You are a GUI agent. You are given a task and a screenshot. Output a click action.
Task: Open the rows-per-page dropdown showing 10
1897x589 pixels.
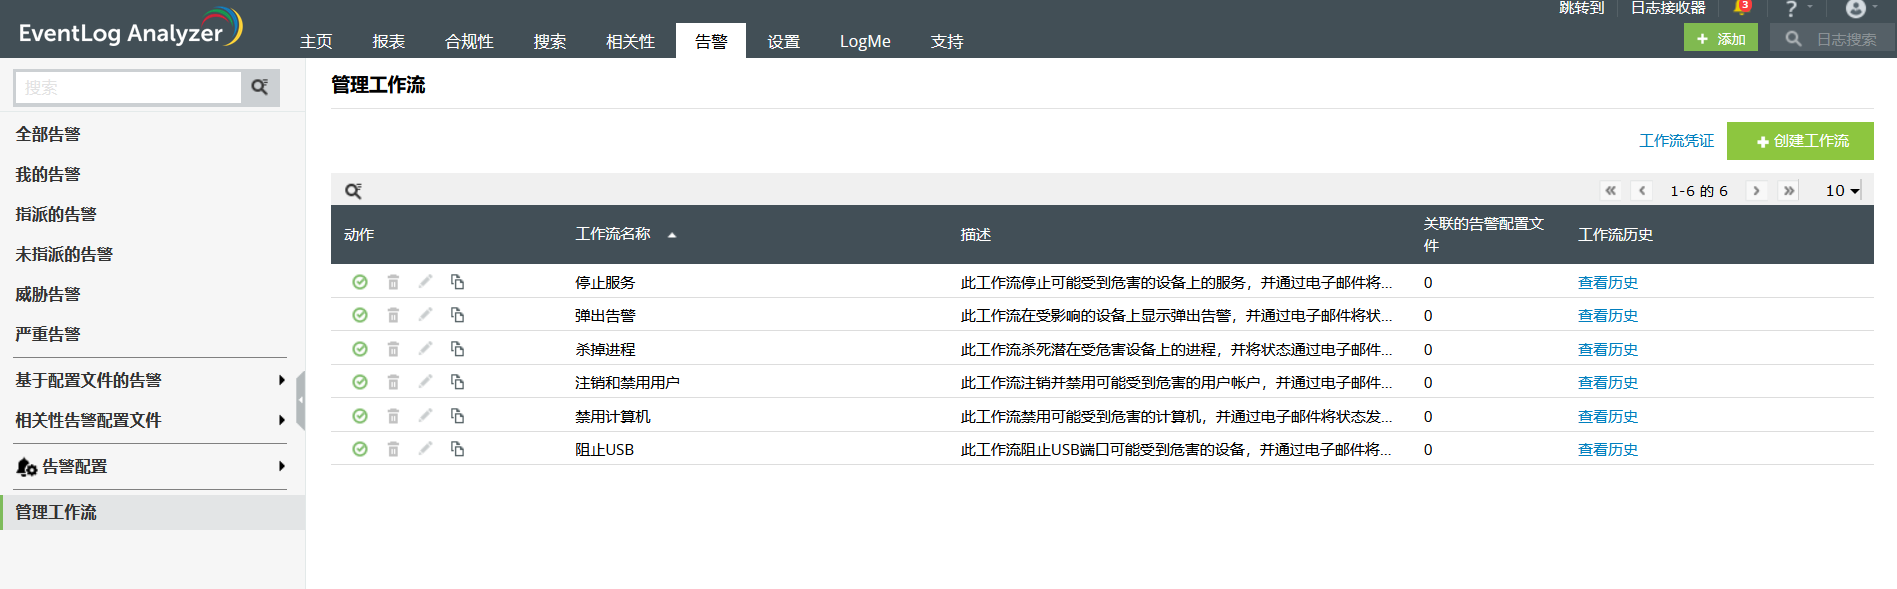1842,191
